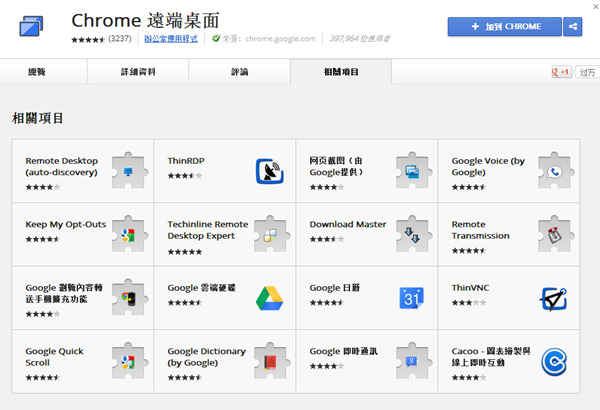
Task: Click the Keep My Opt-Outs extension title
Action: click(66, 224)
